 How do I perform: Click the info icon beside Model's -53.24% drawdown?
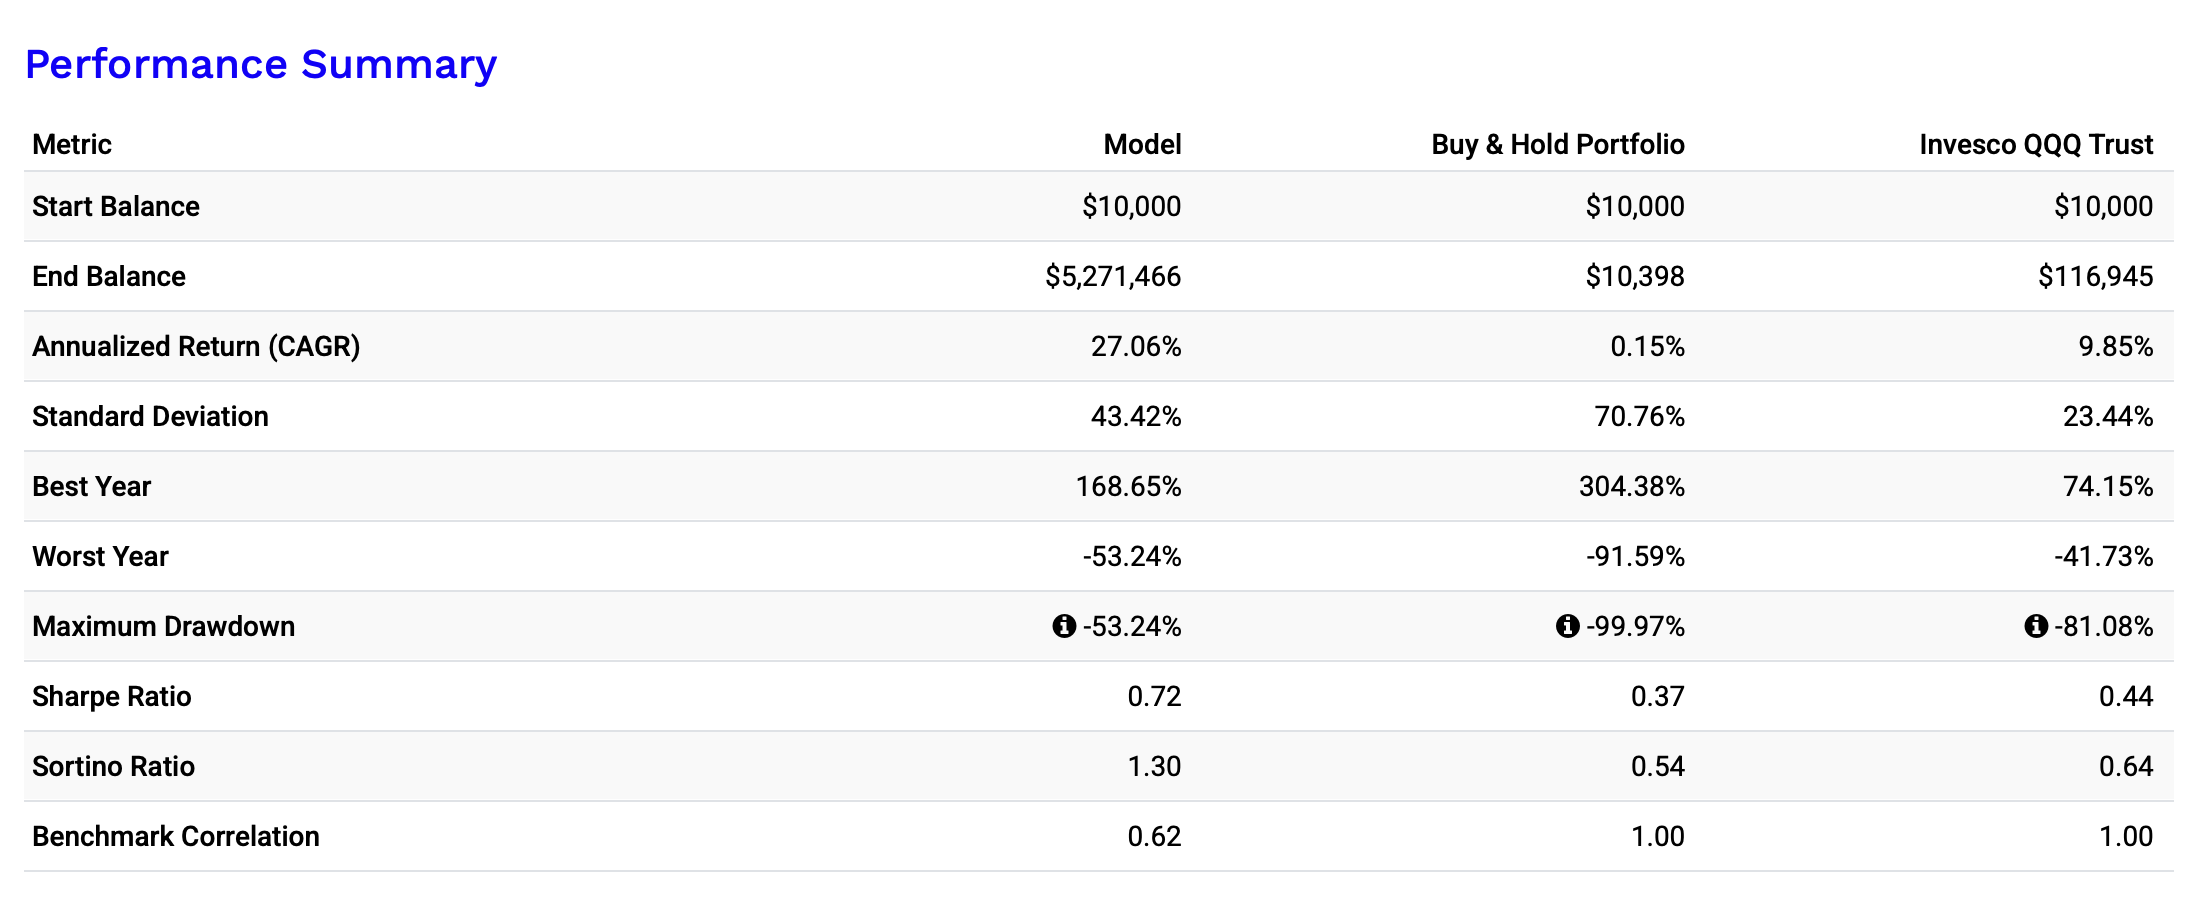(x=1064, y=626)
